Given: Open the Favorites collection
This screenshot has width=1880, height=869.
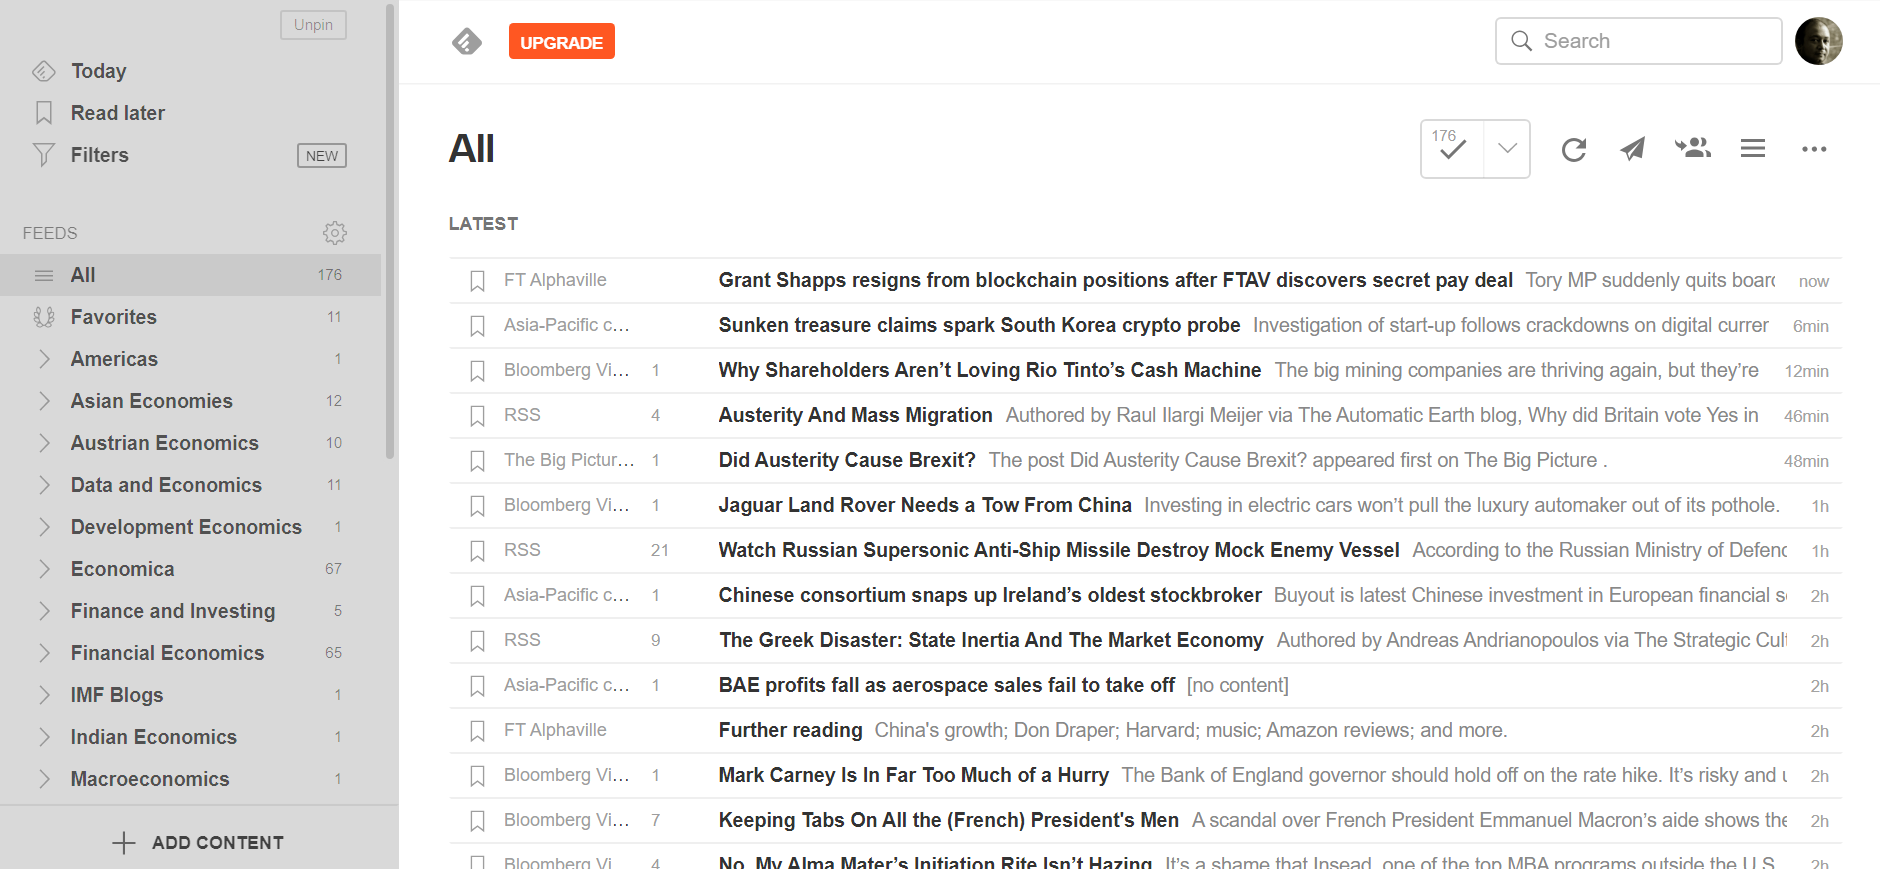Looking at the screenshot, I should 114,317.
